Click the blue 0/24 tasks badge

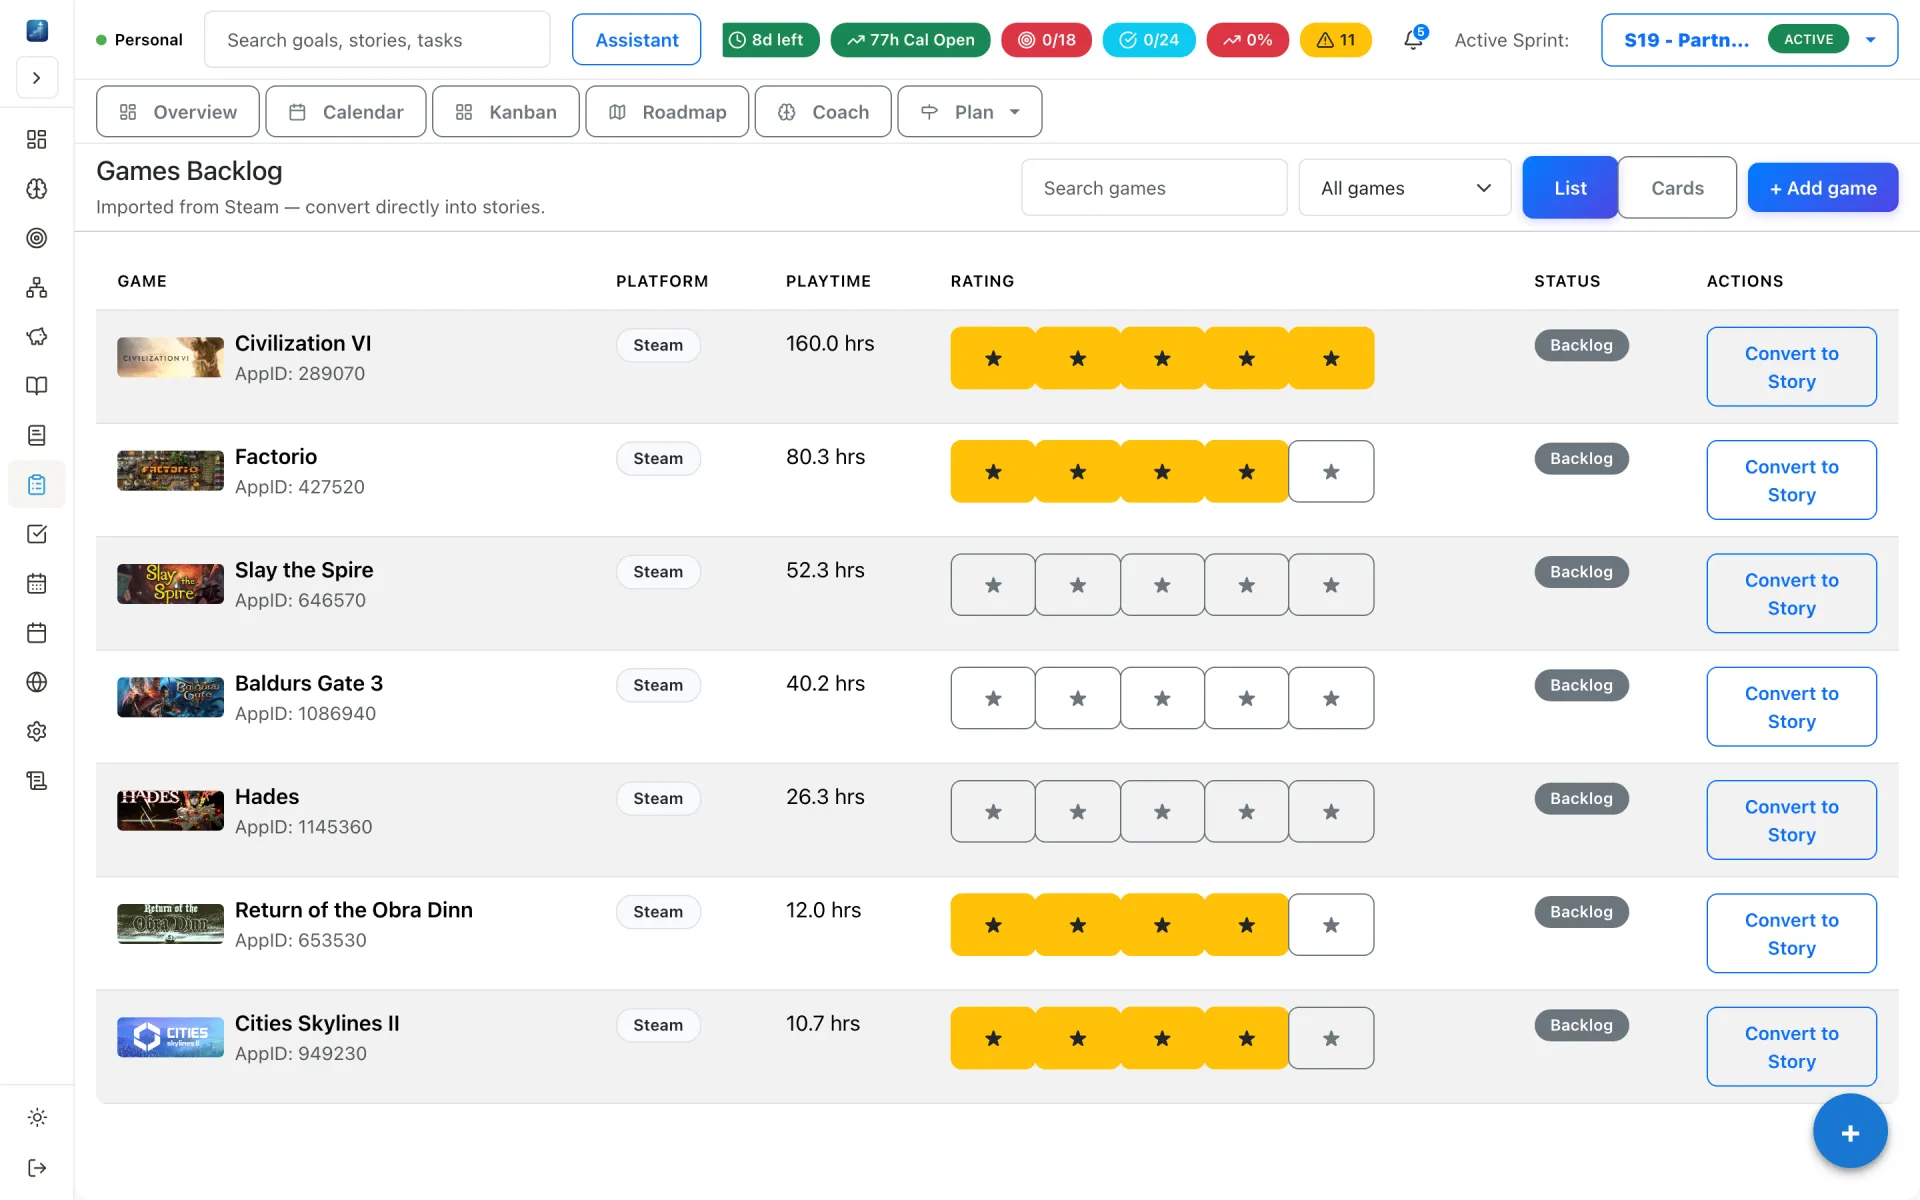[1149, 40]
